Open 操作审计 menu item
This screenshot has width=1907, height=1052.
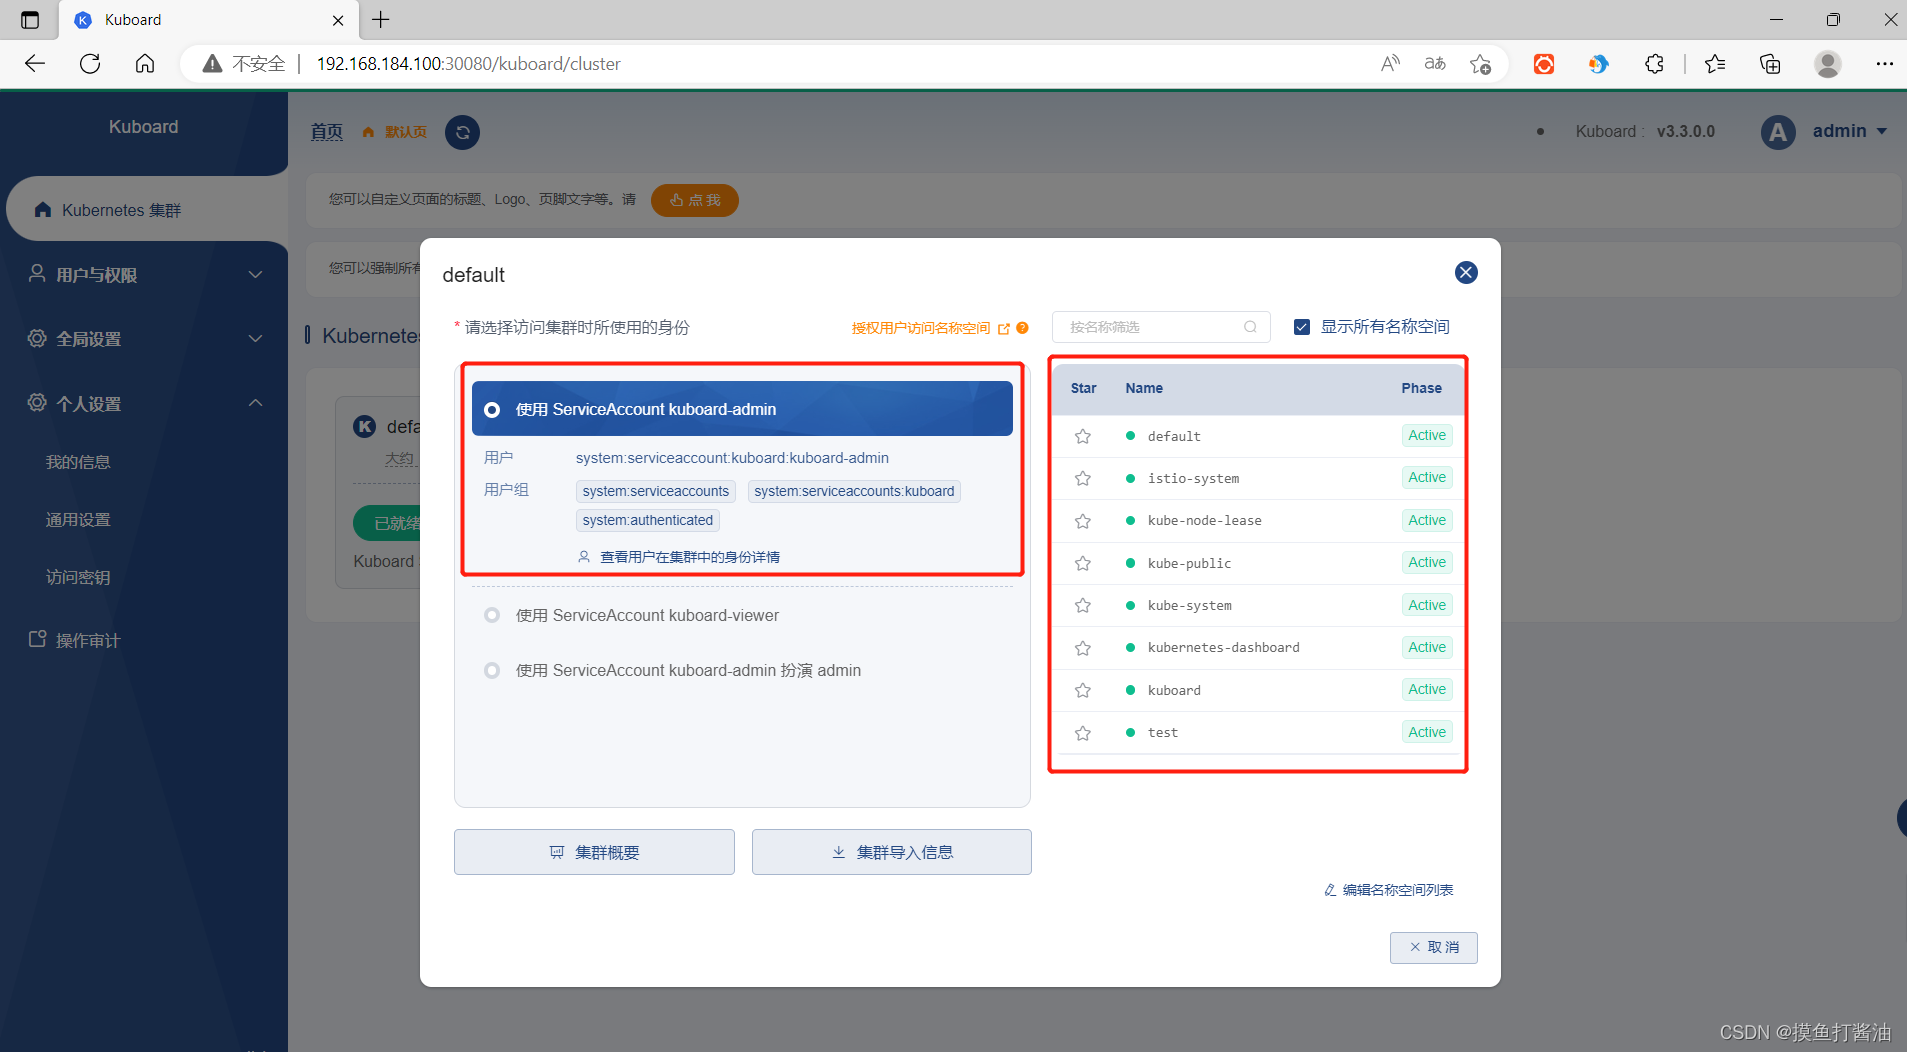coord(75,640)
